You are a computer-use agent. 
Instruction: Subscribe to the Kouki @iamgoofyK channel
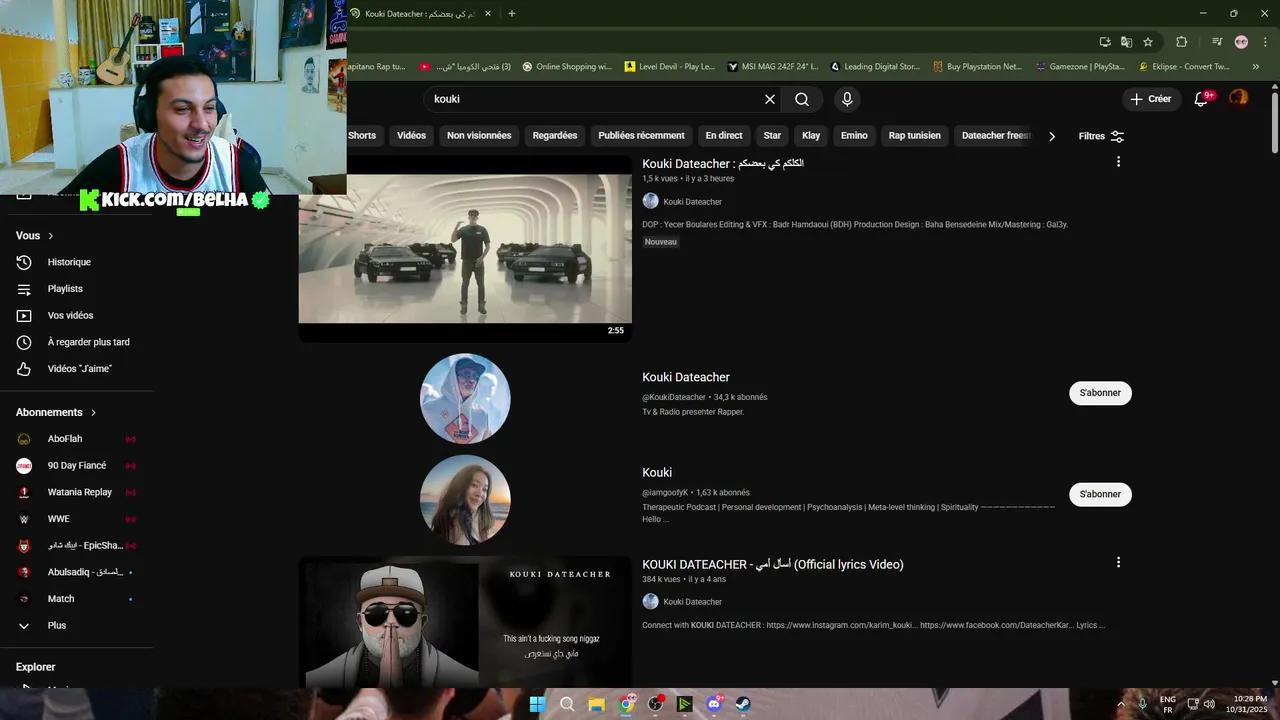(1100, 494)
